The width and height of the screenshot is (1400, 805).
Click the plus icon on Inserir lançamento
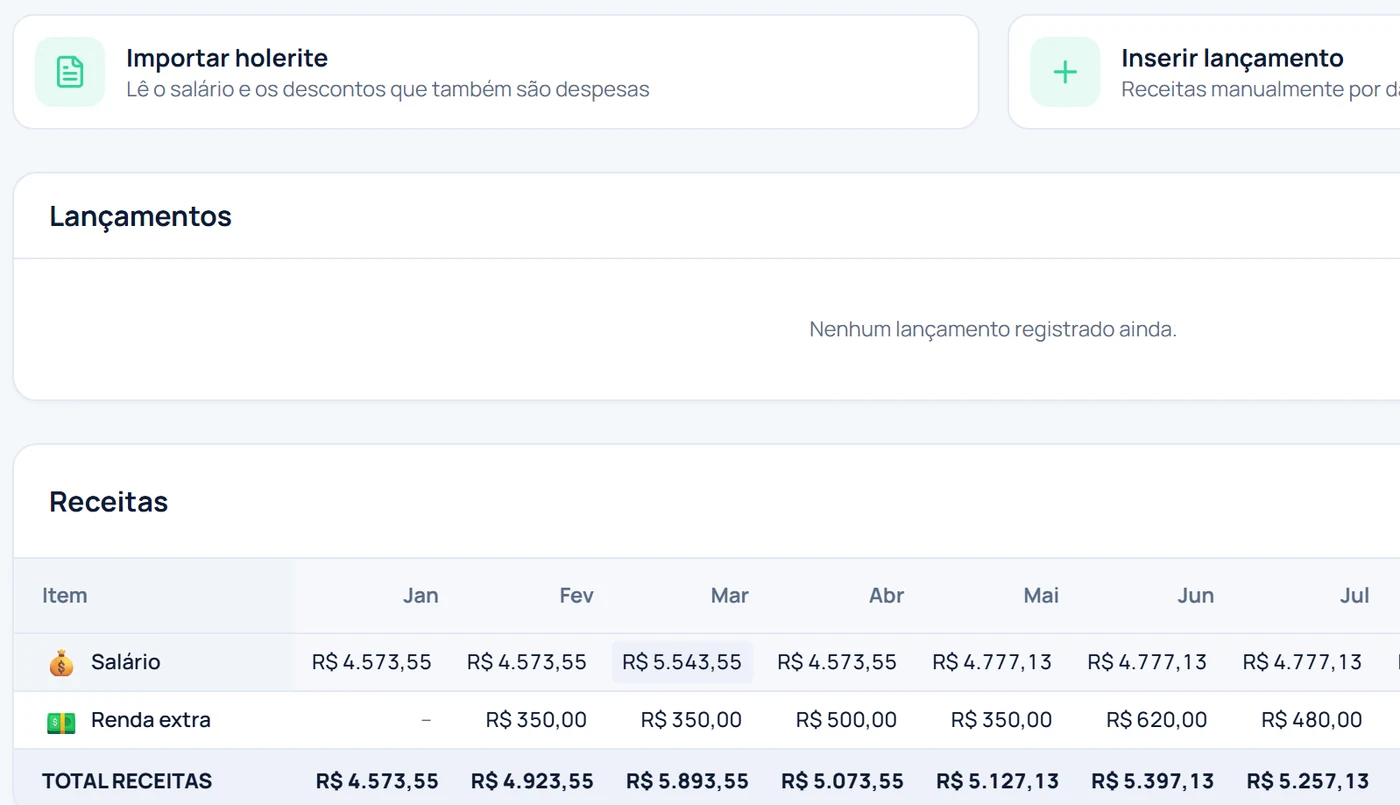pos(1065,72)
